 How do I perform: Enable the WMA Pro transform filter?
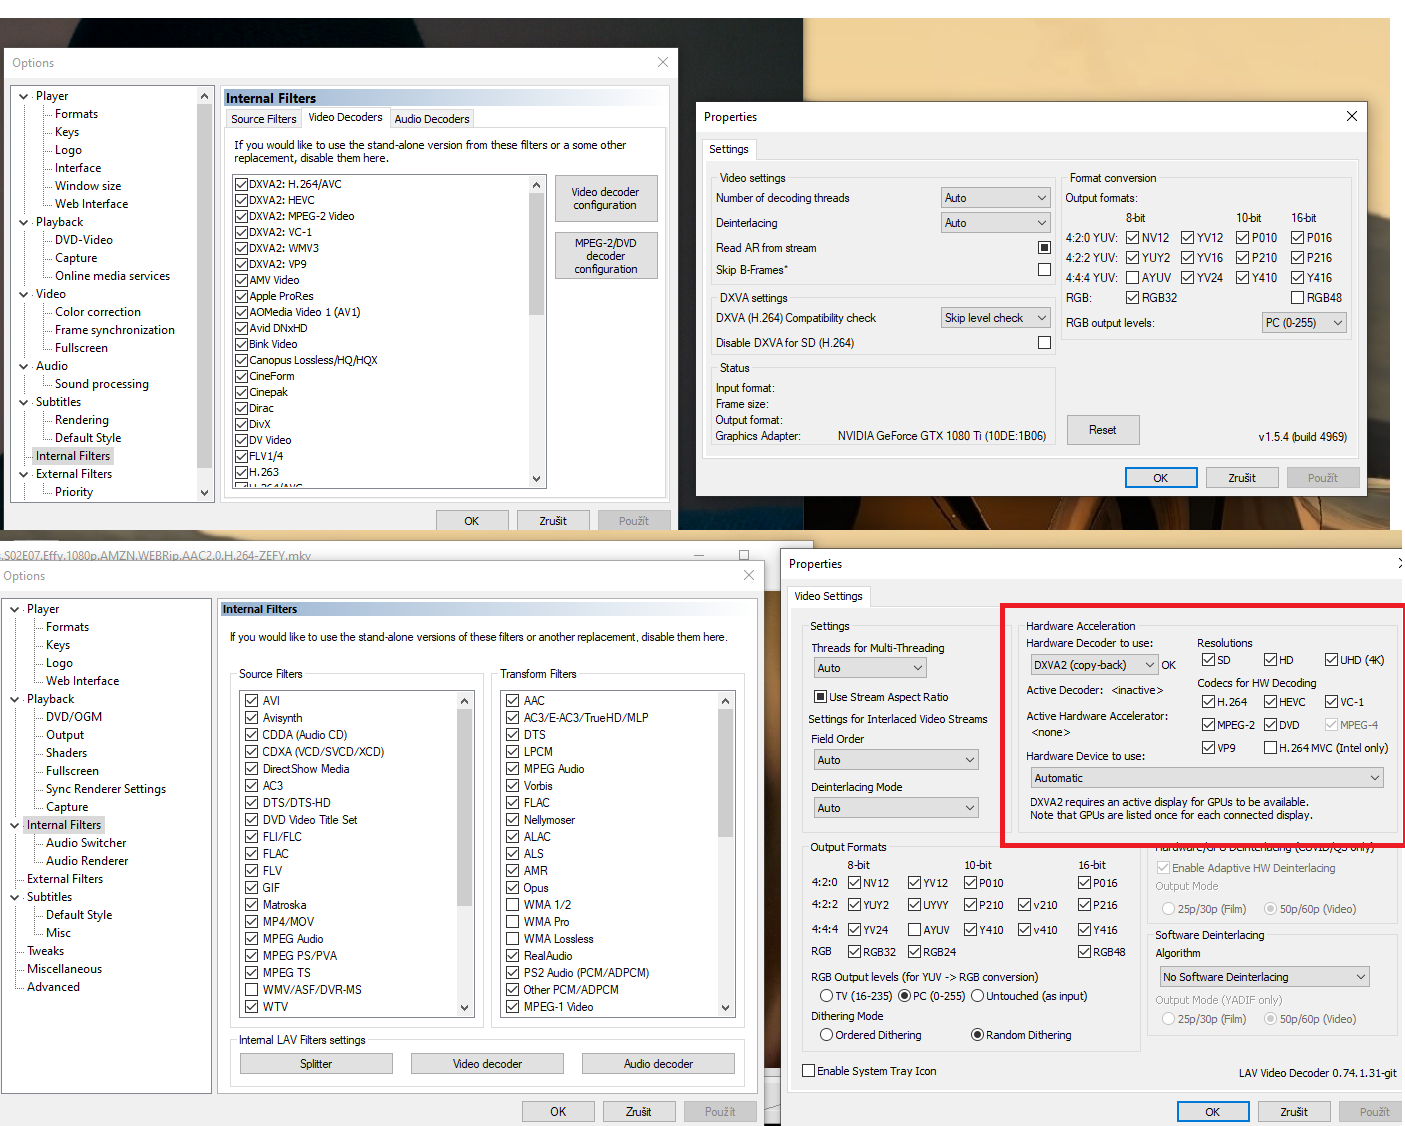(x=512, y=922)
